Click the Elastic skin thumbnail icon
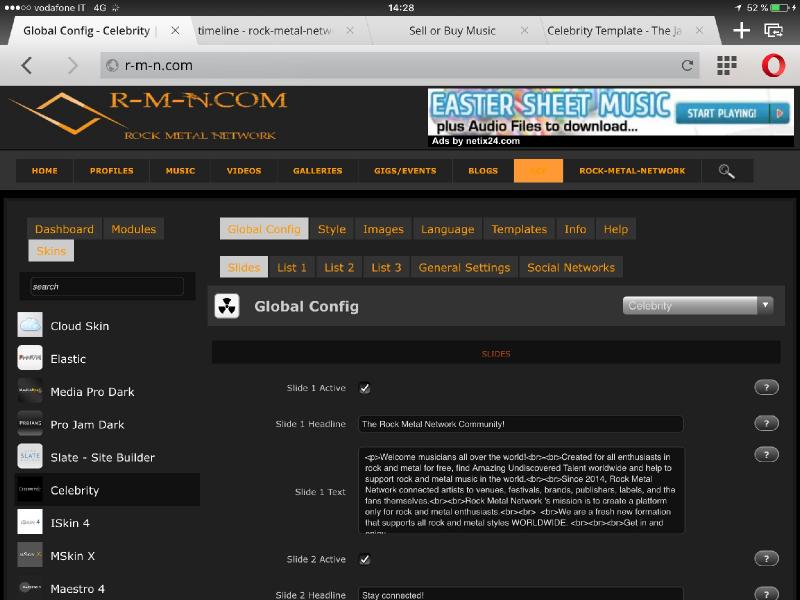The image size is (800, 600). 30,358
